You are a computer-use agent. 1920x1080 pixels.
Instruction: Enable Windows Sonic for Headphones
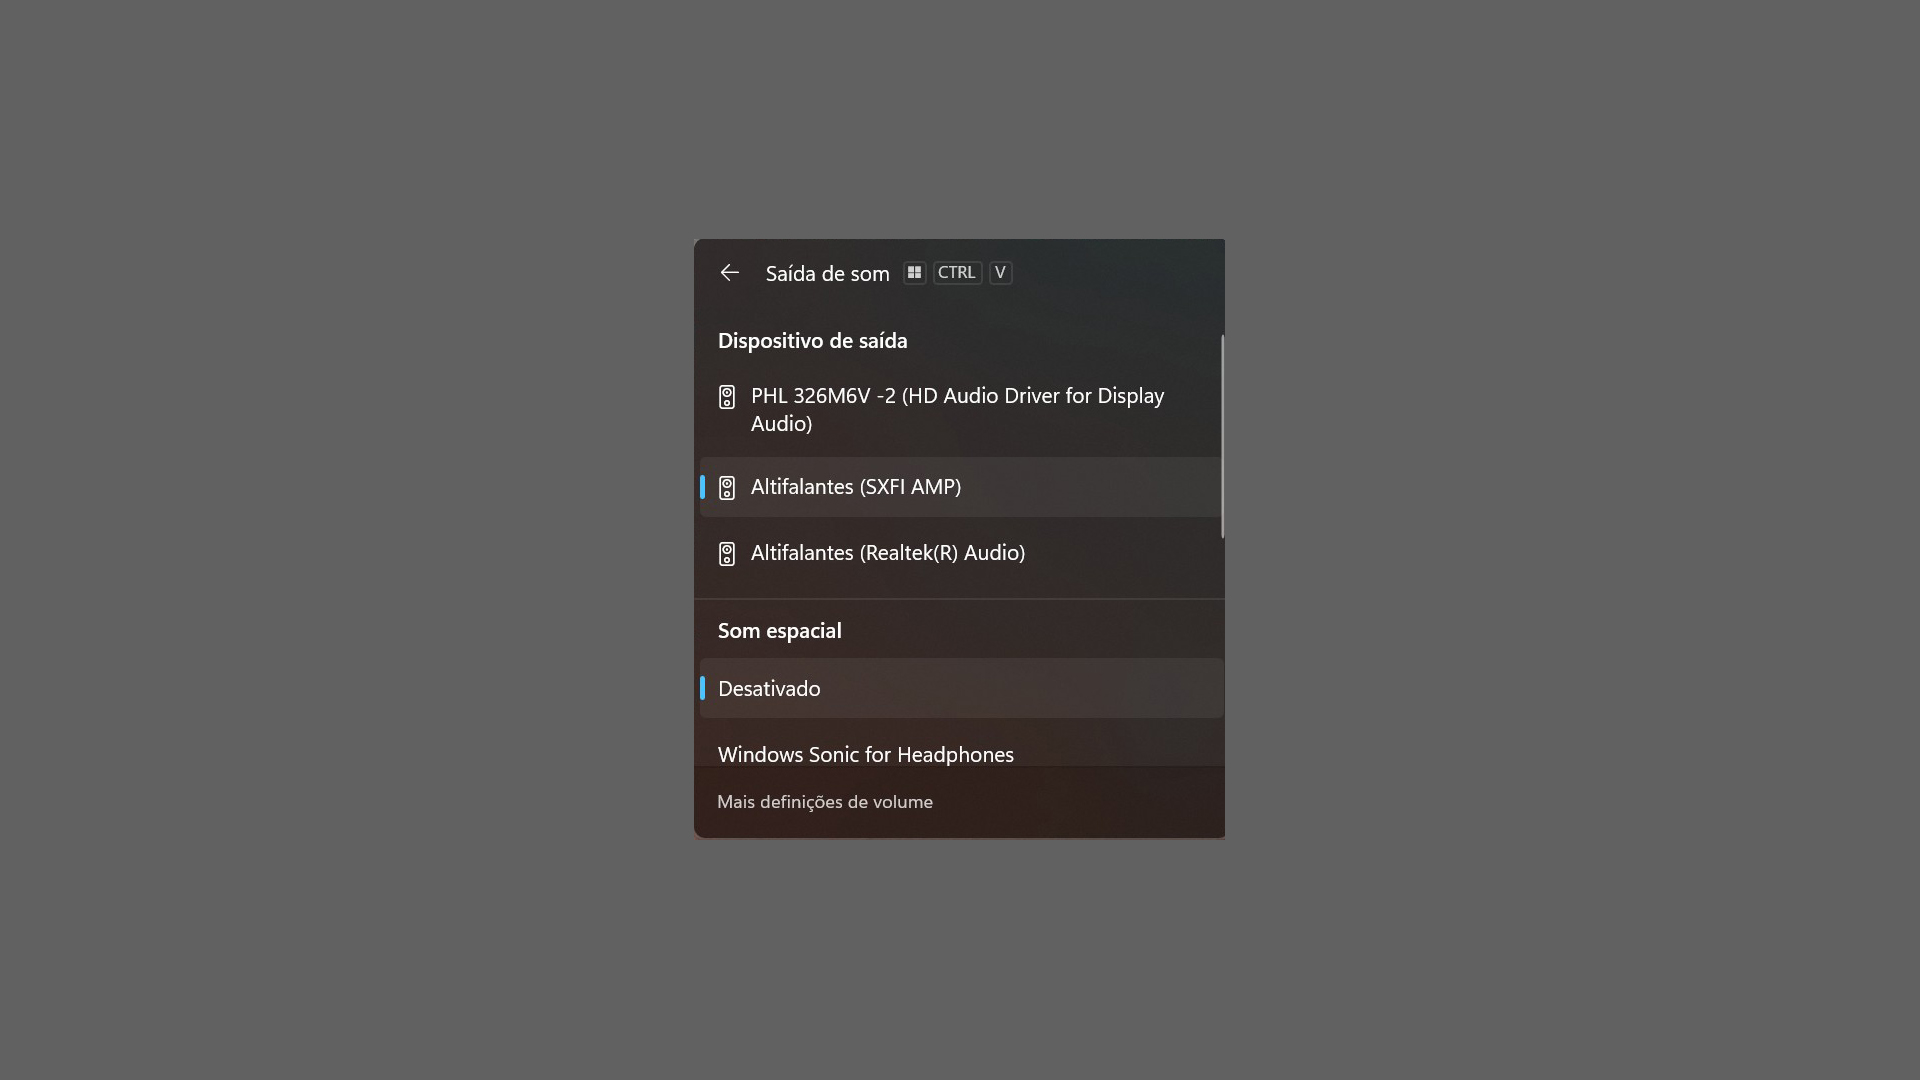(x=865, y=755)
